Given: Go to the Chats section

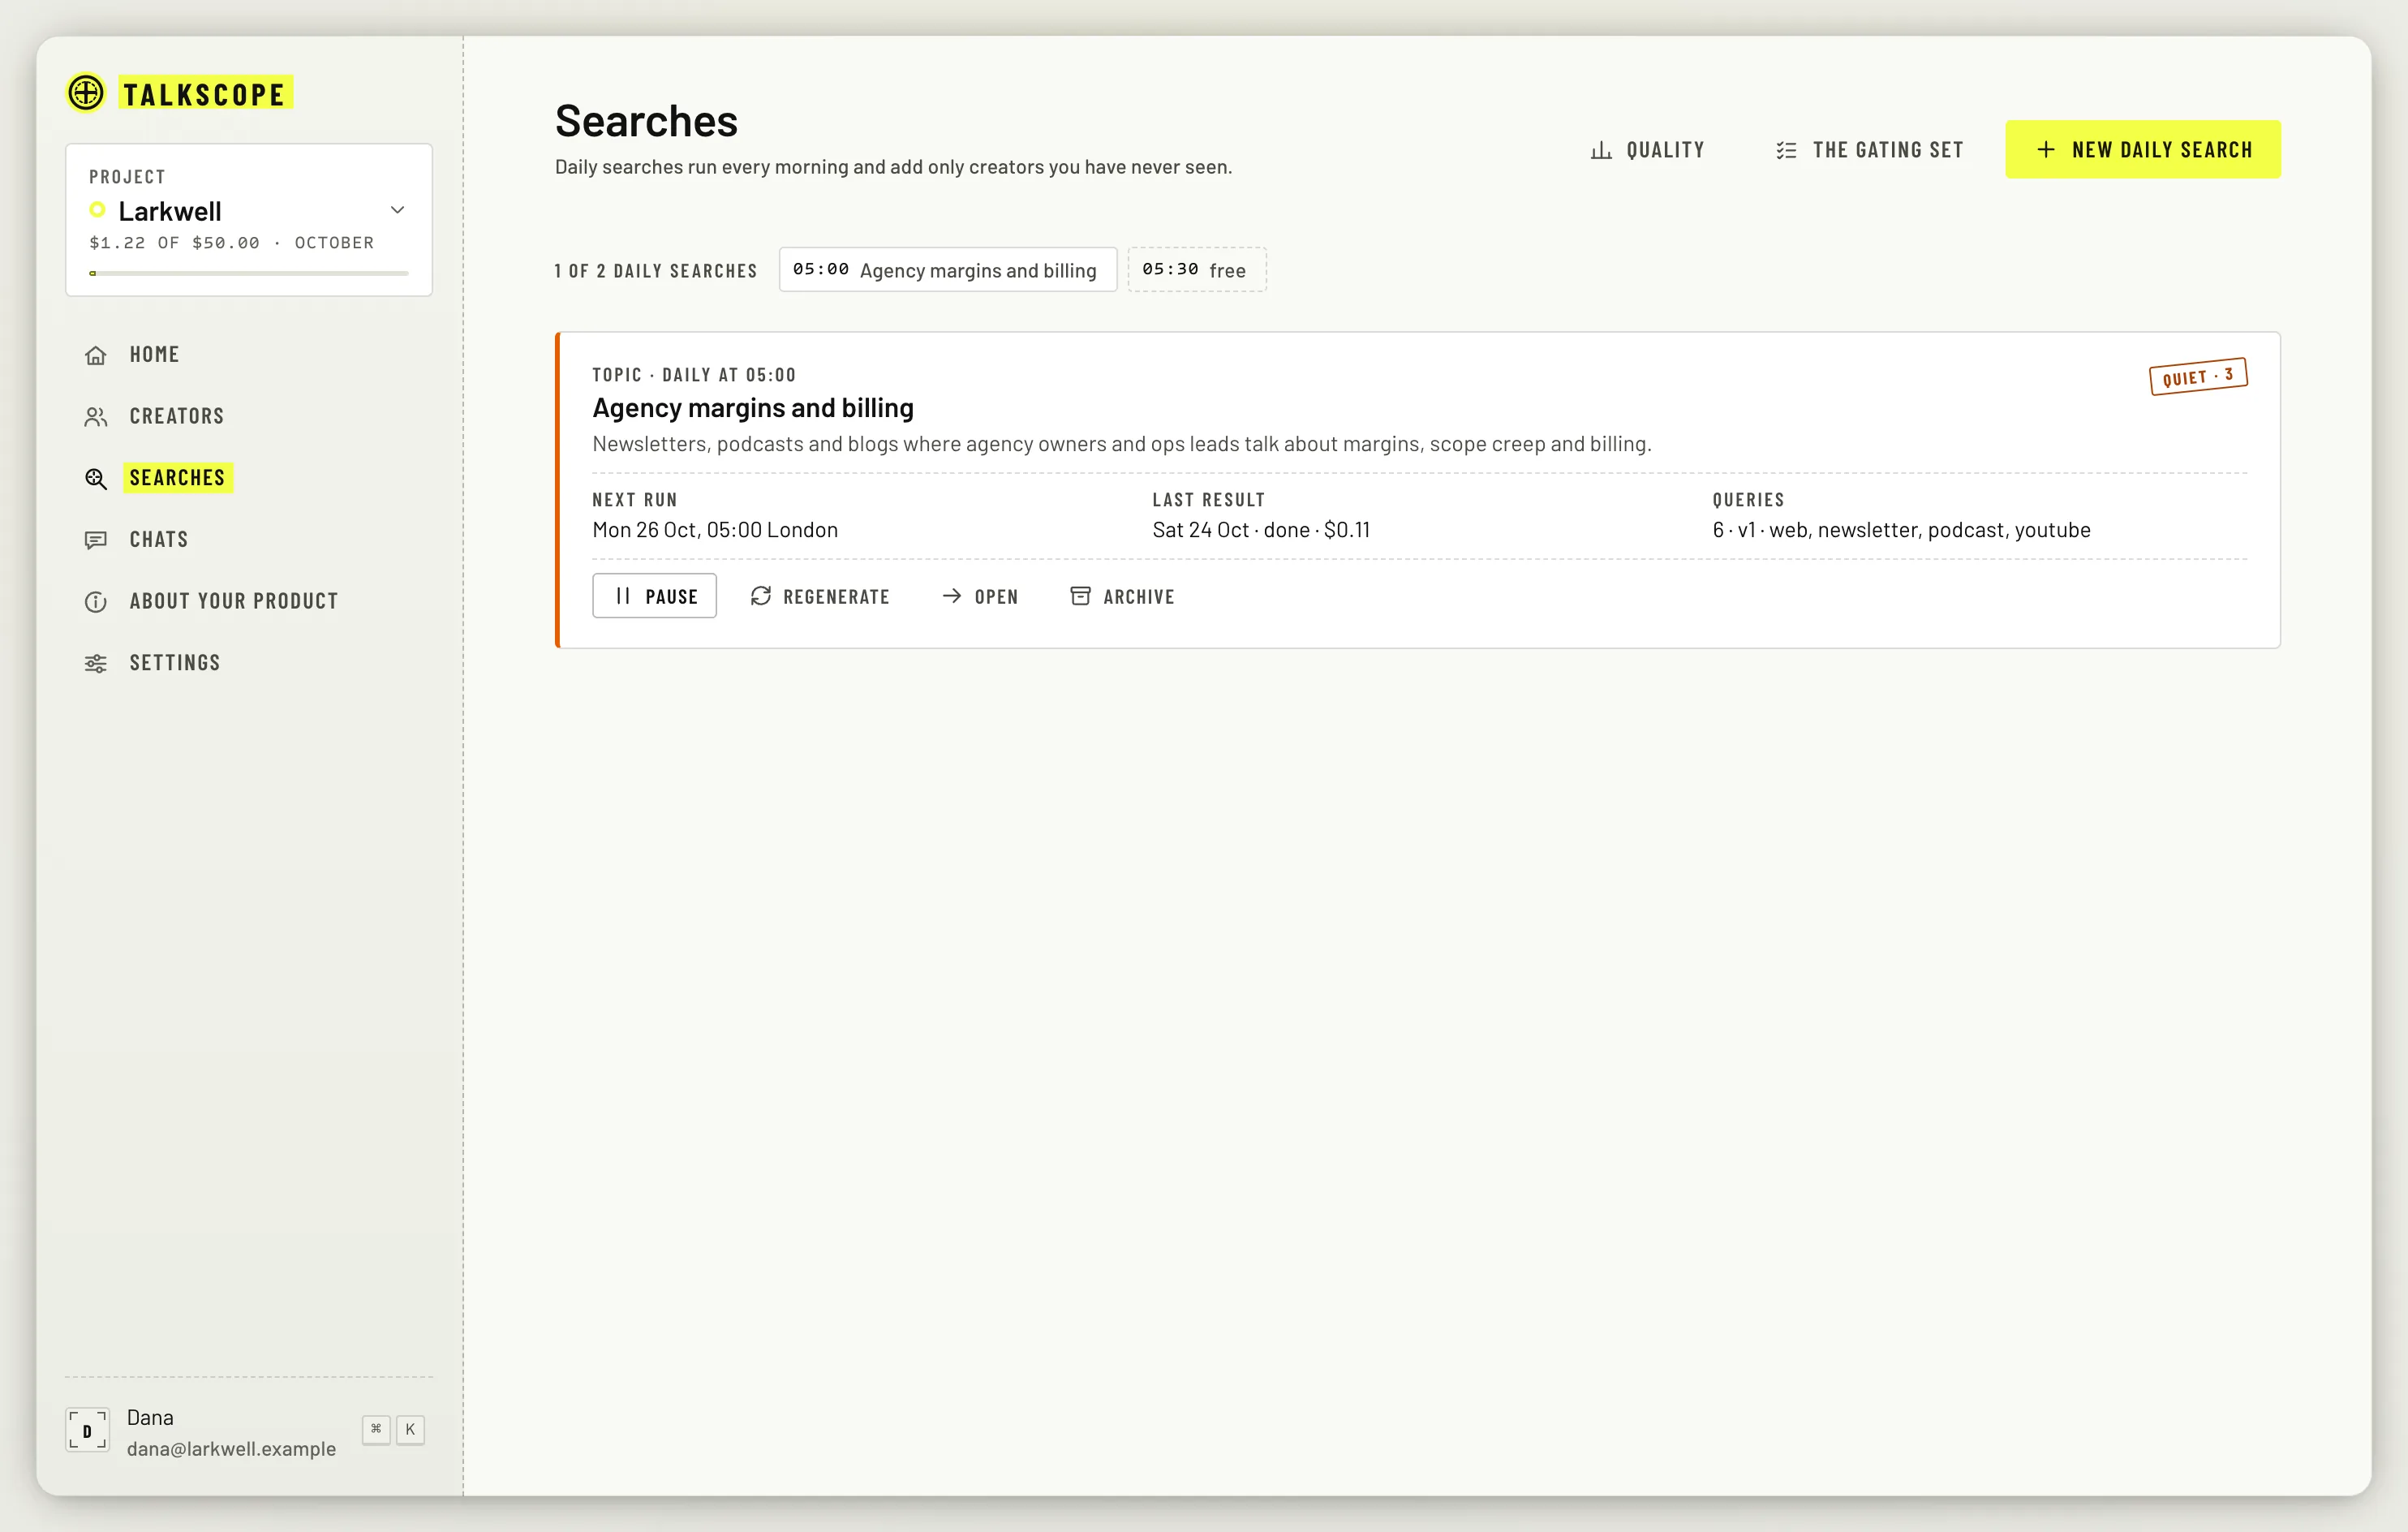Looking at the screenshot, I should (249, 540).
